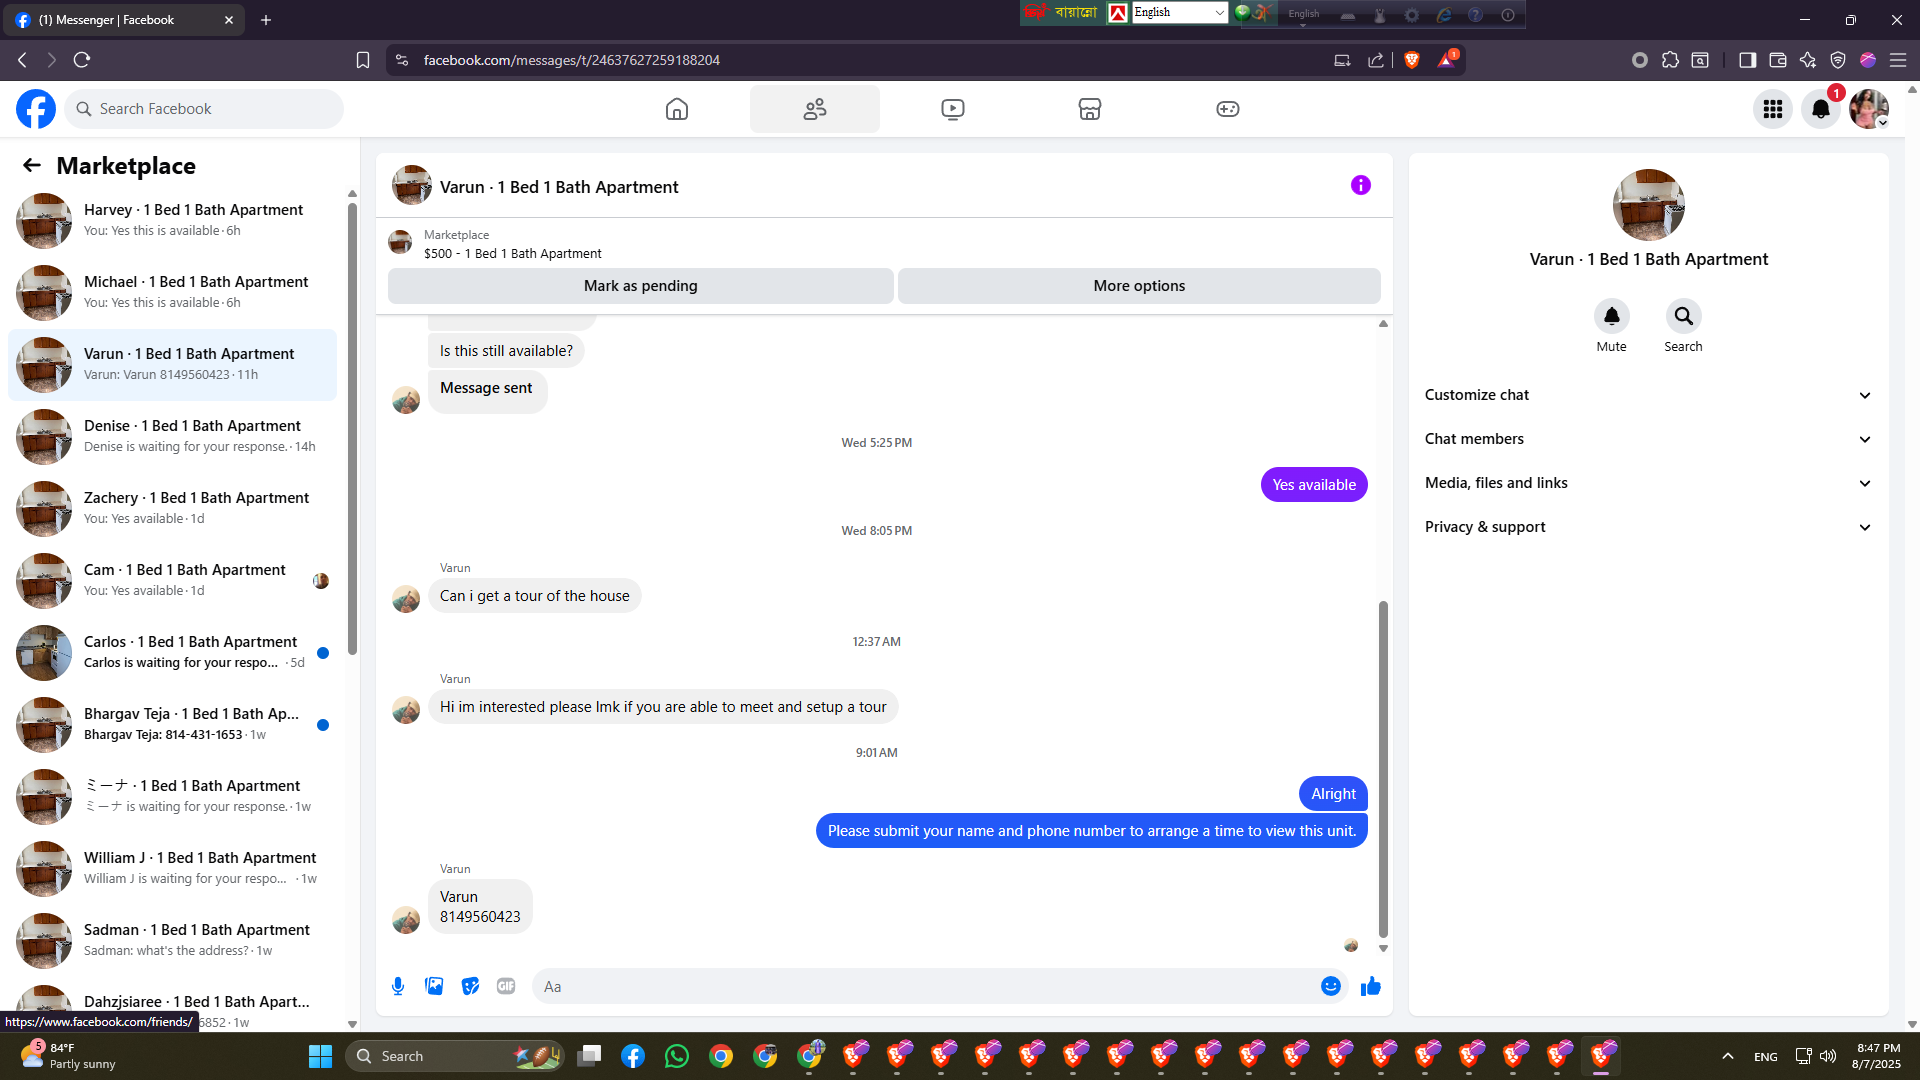The width and height of the screenshot is (1920, 1080).
Task: Expand the Chat members section
Action: tap(1648, 439)
